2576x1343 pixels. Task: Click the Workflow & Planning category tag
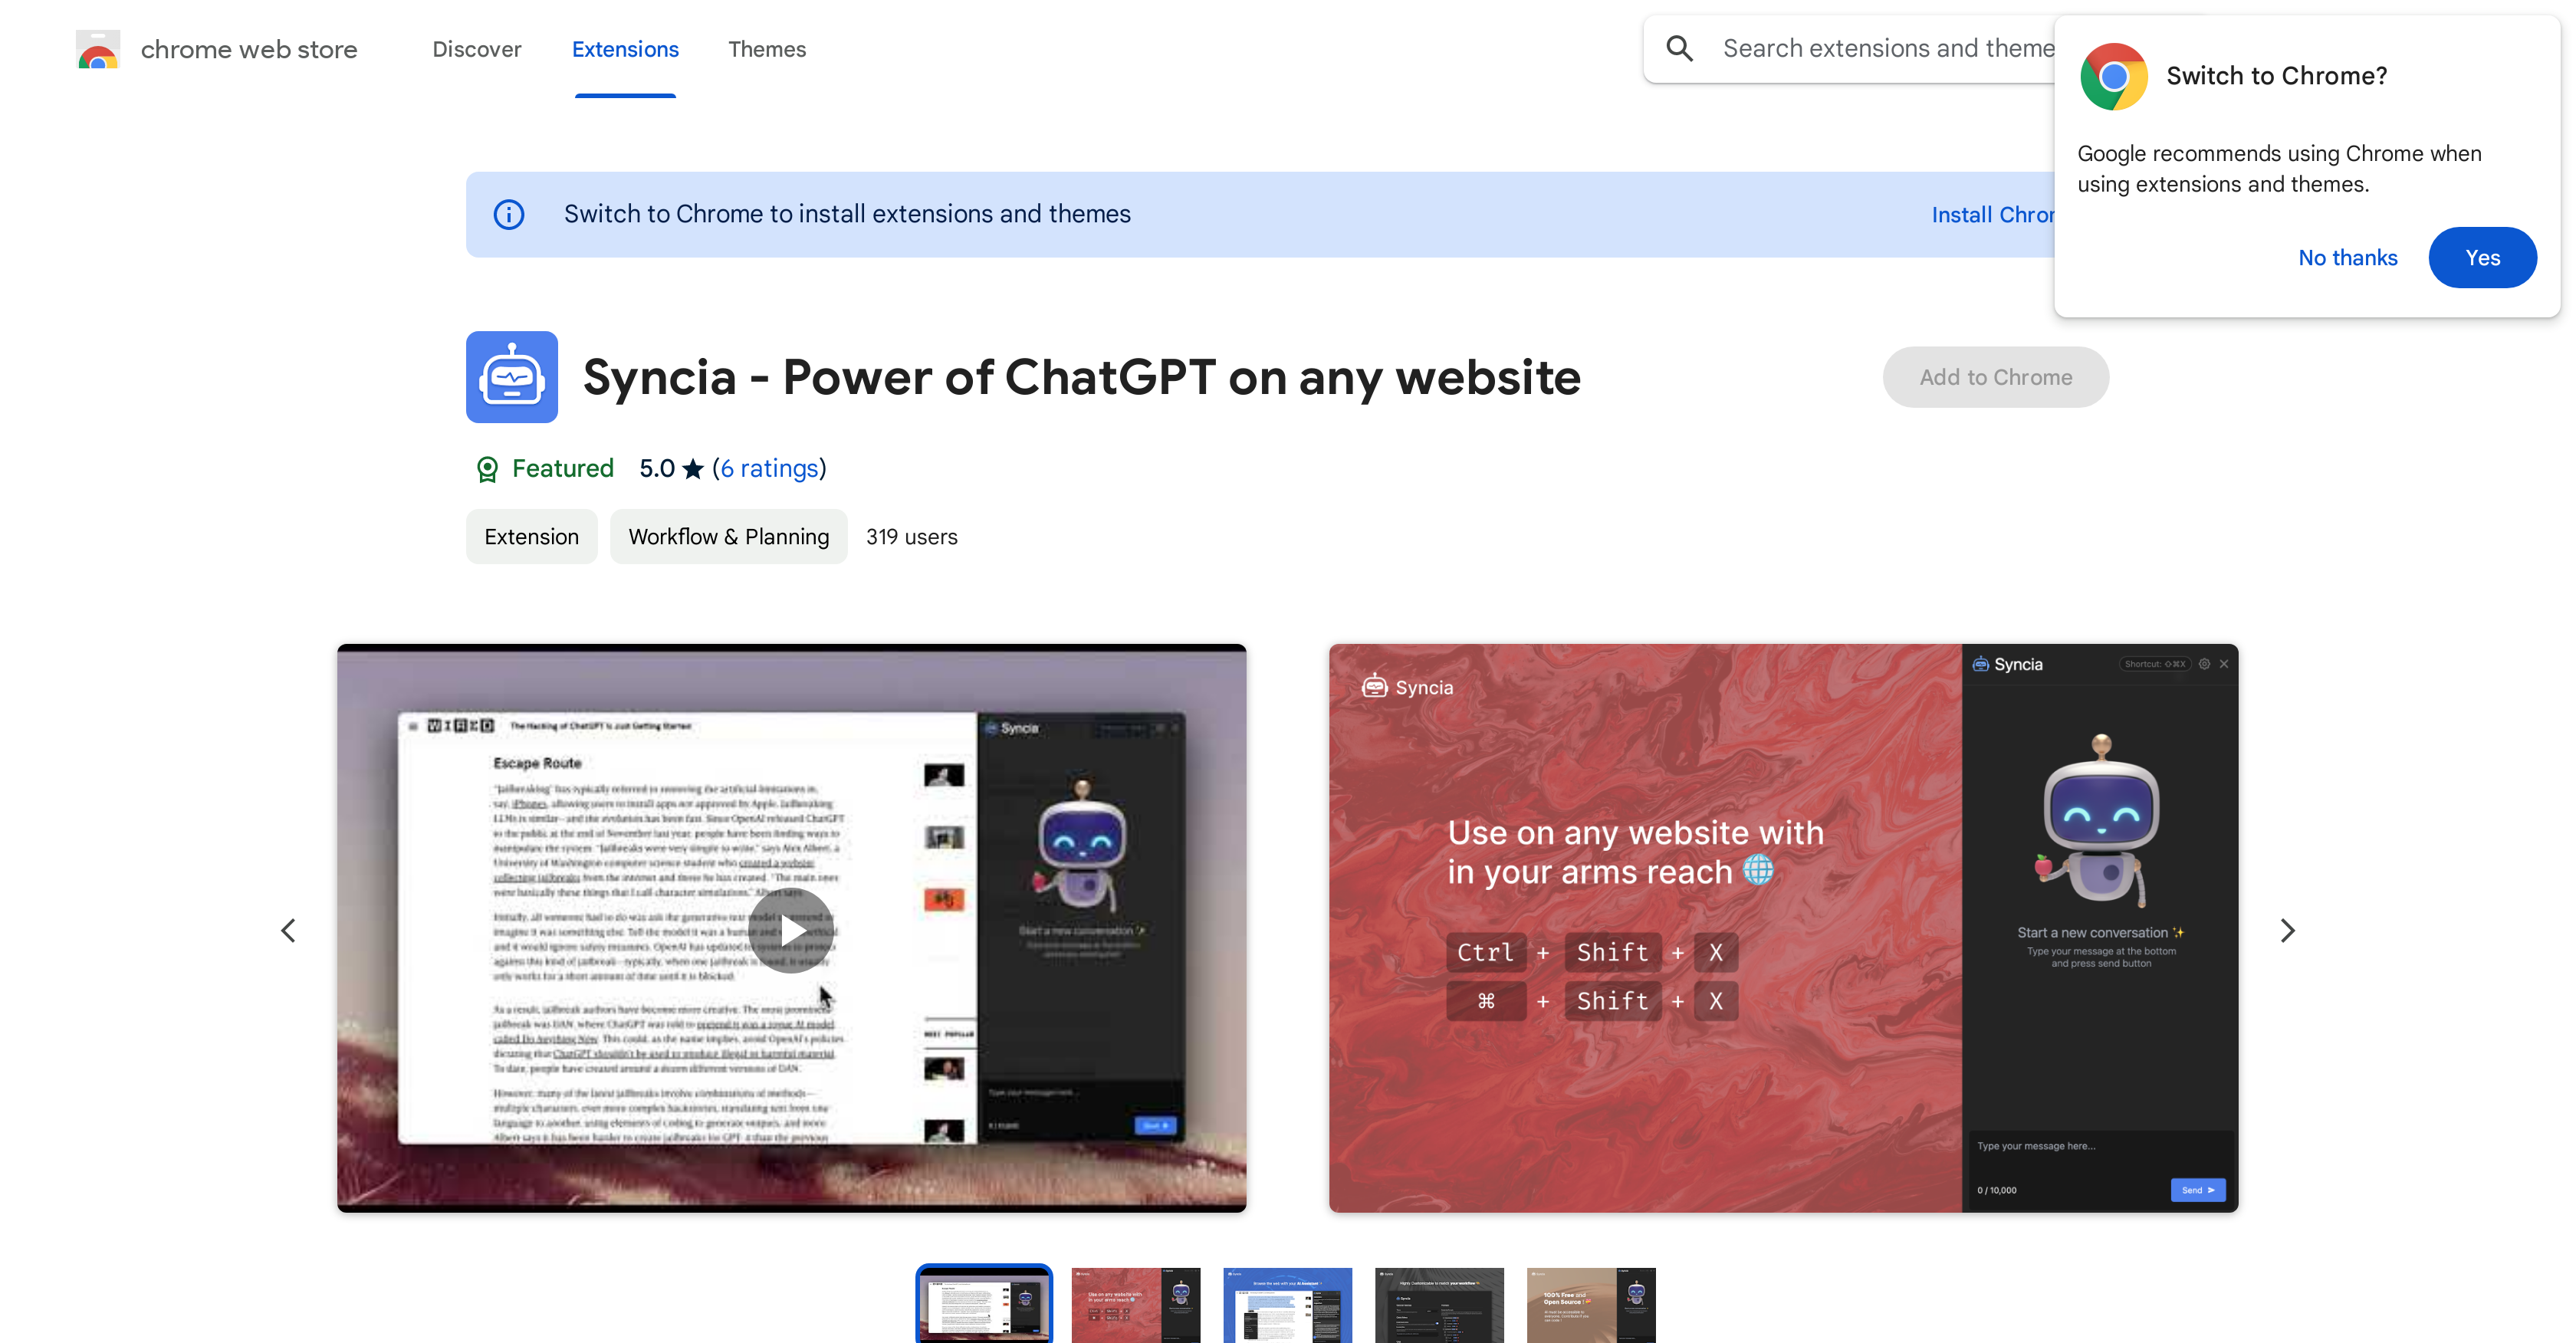pos(728,537)
